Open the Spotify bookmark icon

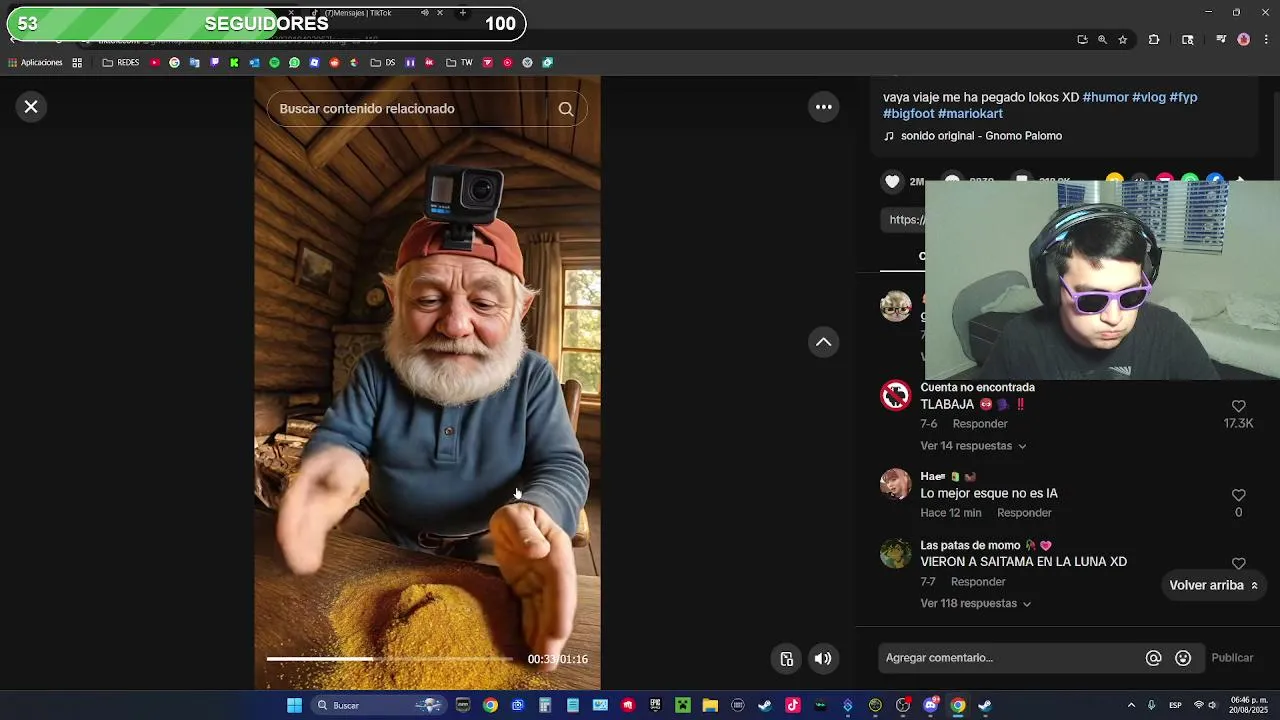[274, 63]
